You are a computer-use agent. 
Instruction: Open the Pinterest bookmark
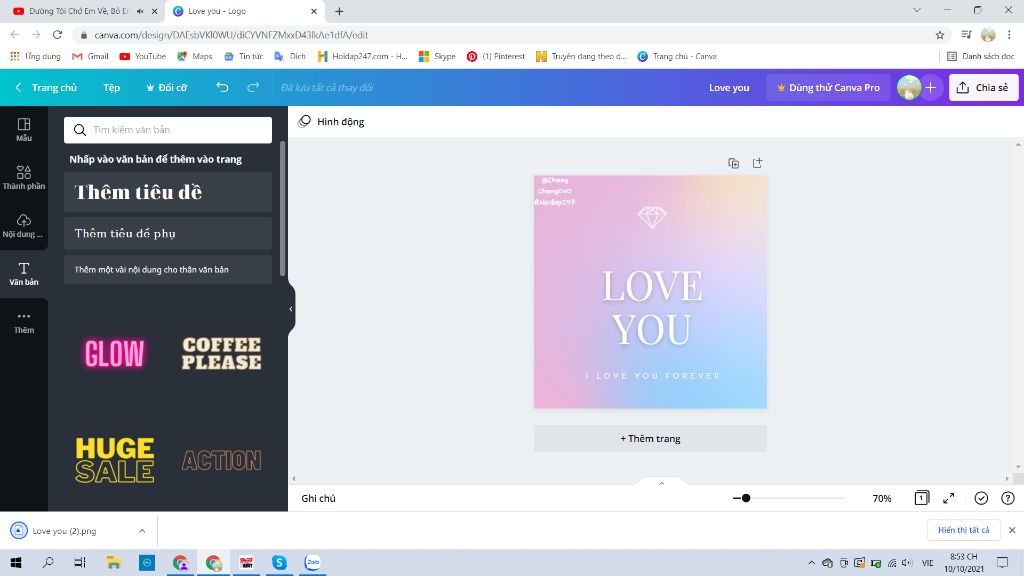(x=496, y=56)
